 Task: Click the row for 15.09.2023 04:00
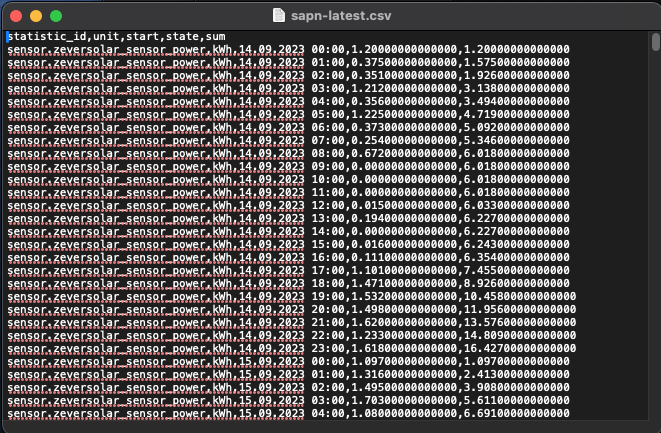click(288, 414)
